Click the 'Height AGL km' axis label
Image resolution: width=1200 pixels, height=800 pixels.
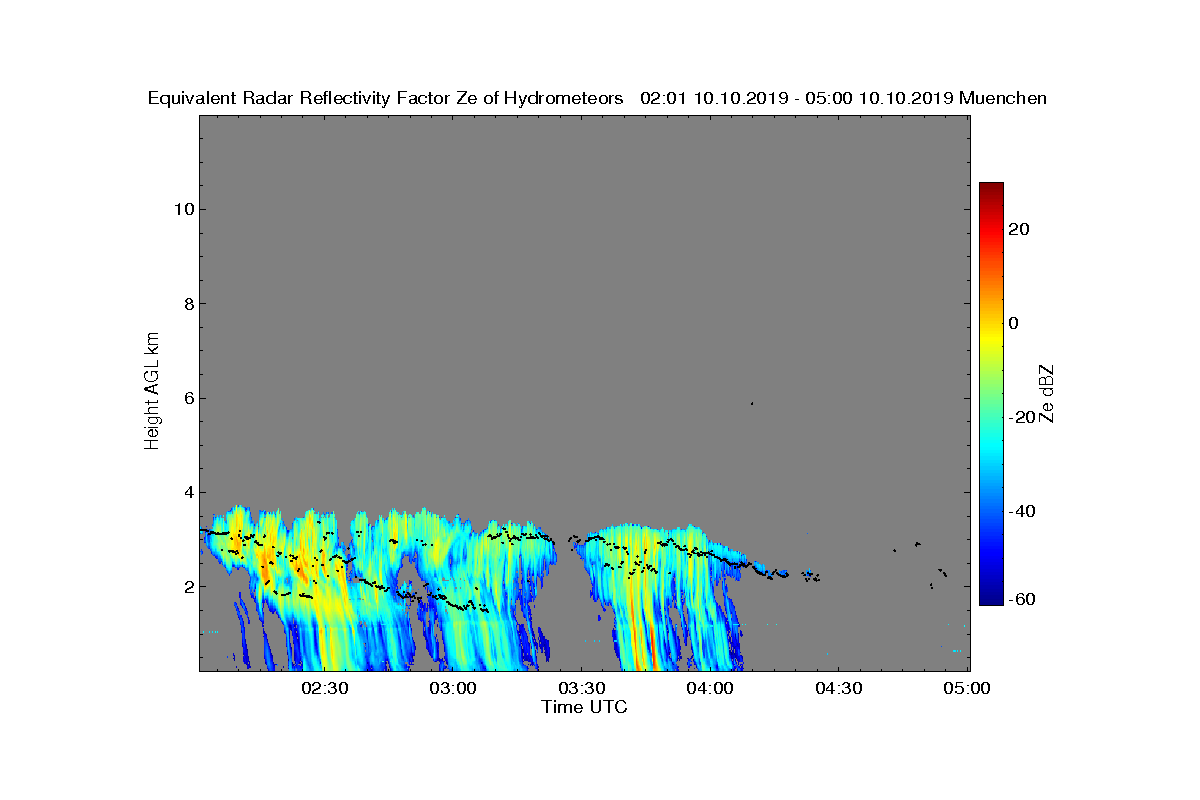coord(153,390)
